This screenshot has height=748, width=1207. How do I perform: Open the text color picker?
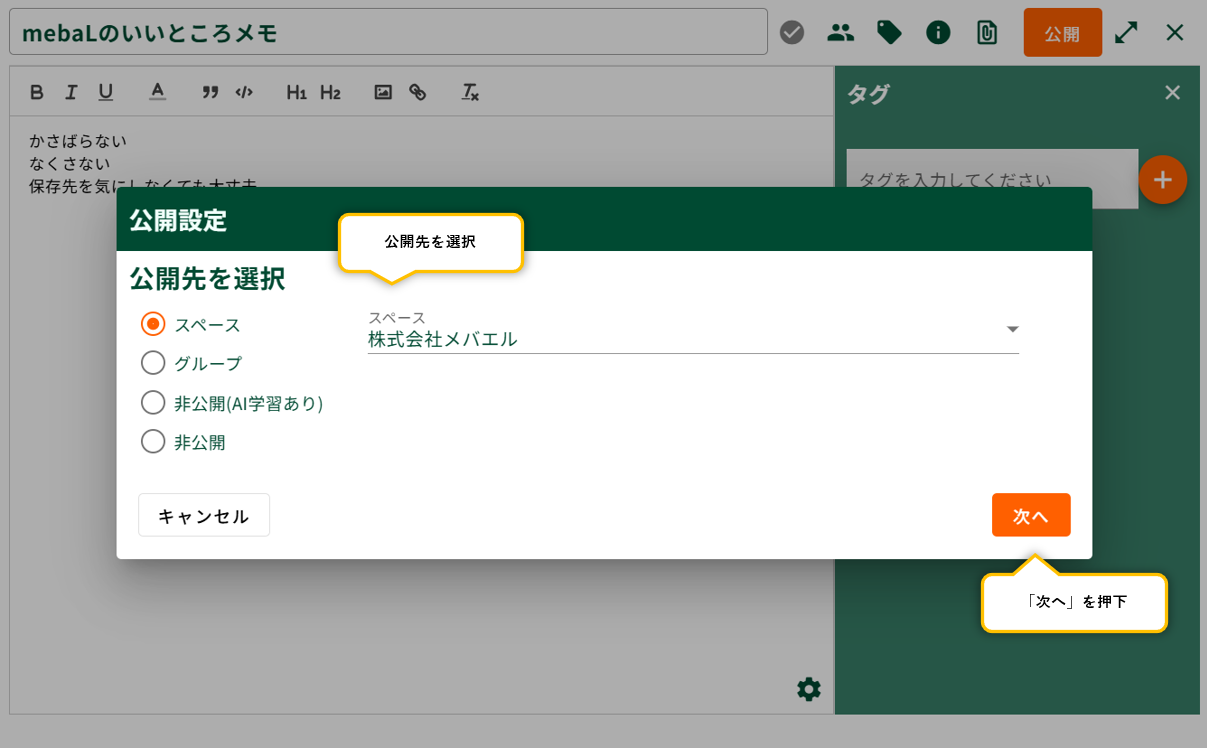click(x=157, y=92)
